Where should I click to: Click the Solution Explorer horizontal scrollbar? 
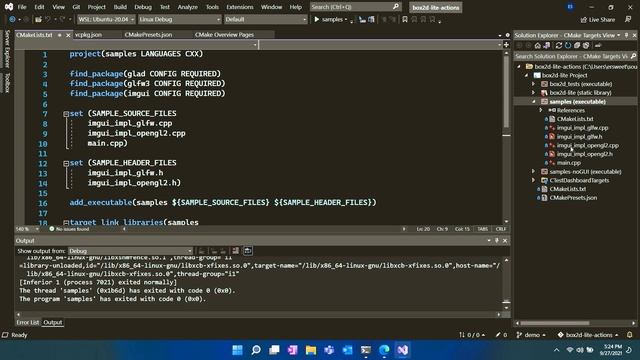(554, 323)
